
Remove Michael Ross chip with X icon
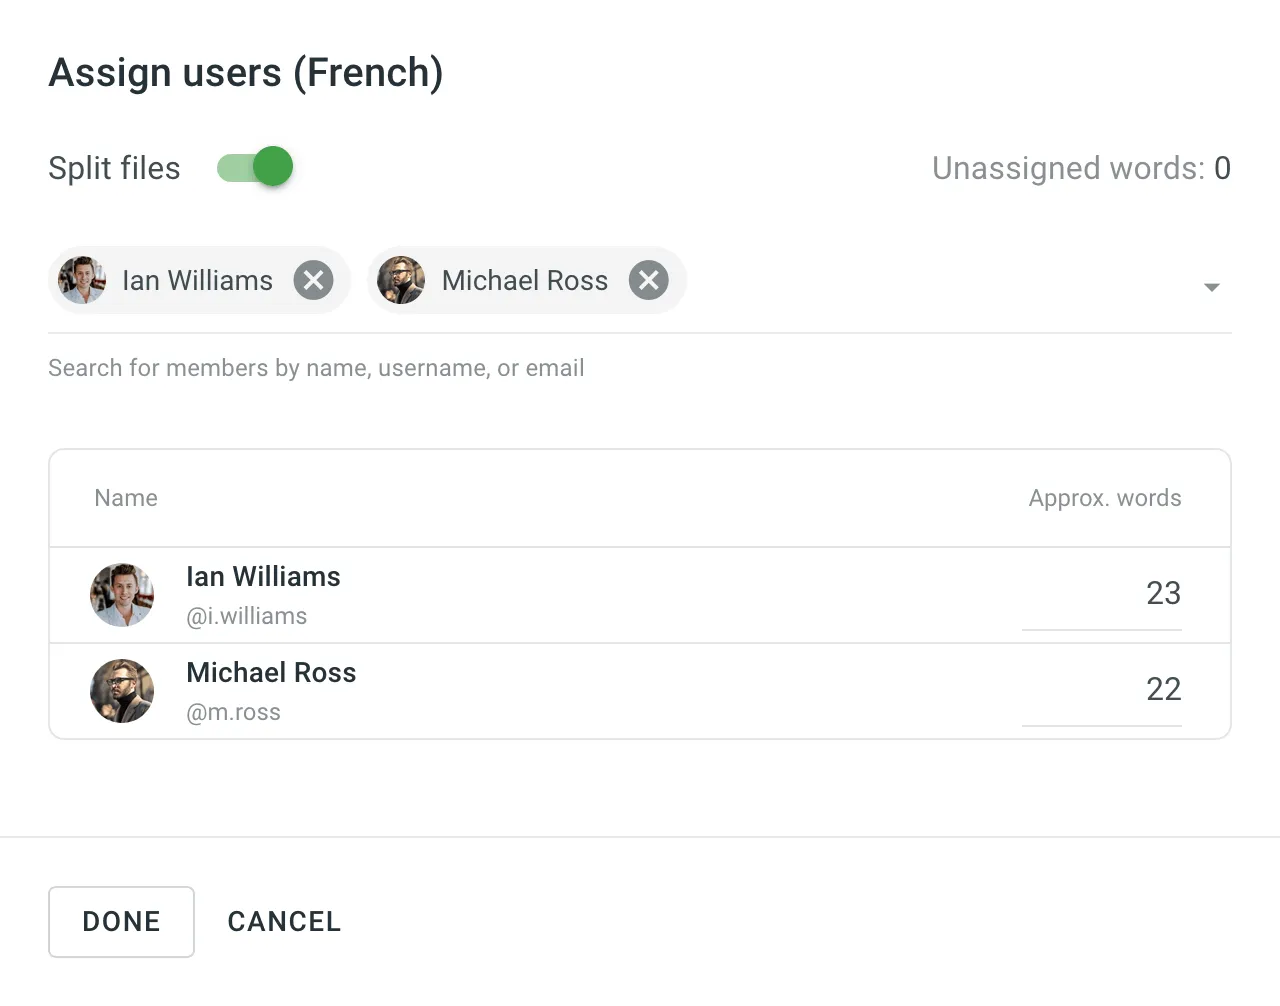tap(648, 280)
